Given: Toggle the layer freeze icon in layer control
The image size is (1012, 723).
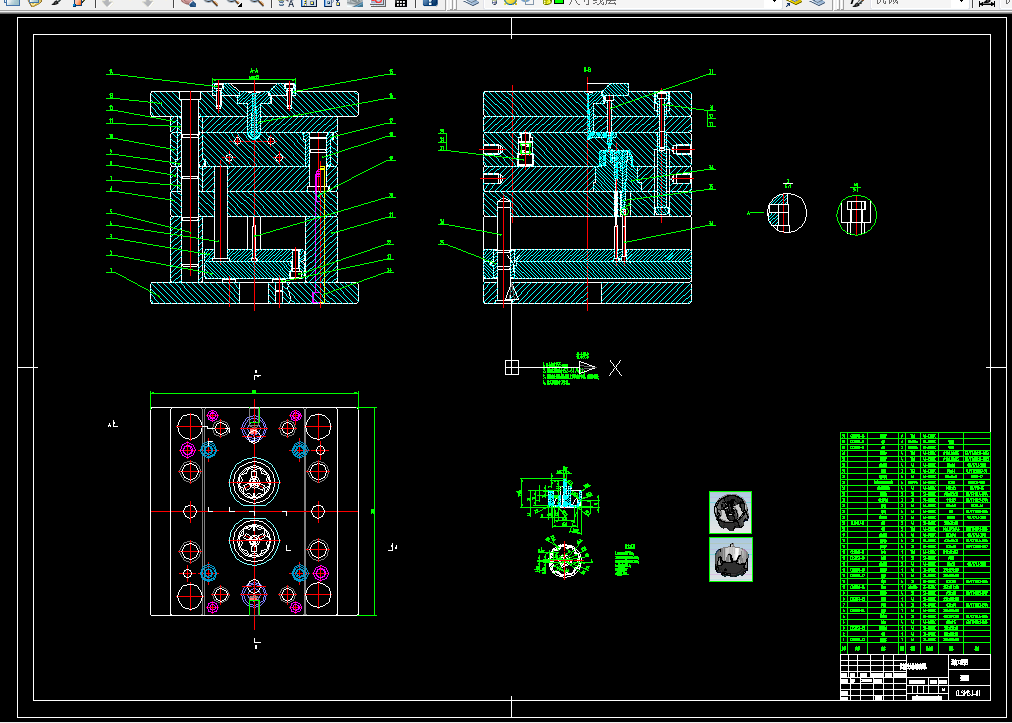Looking at the screenshot, I should click(x=510, y=2).
